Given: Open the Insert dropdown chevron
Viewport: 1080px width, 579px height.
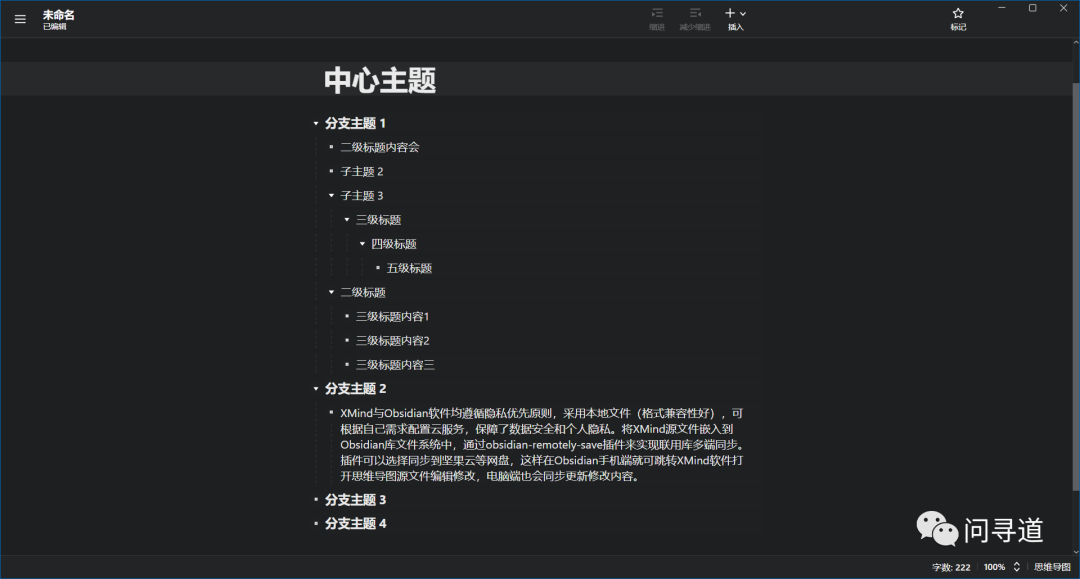Looking at the screenshot, I should tap(742, 13).
